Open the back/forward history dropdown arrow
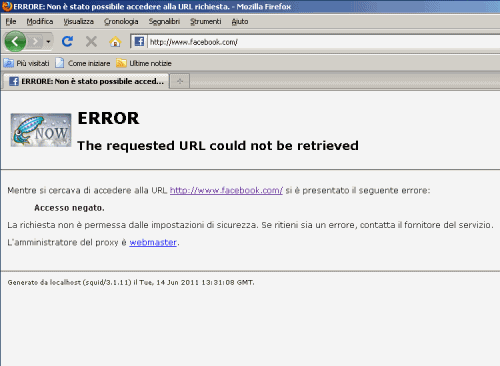This screenshot has height=366, width=500. point(48,42)
